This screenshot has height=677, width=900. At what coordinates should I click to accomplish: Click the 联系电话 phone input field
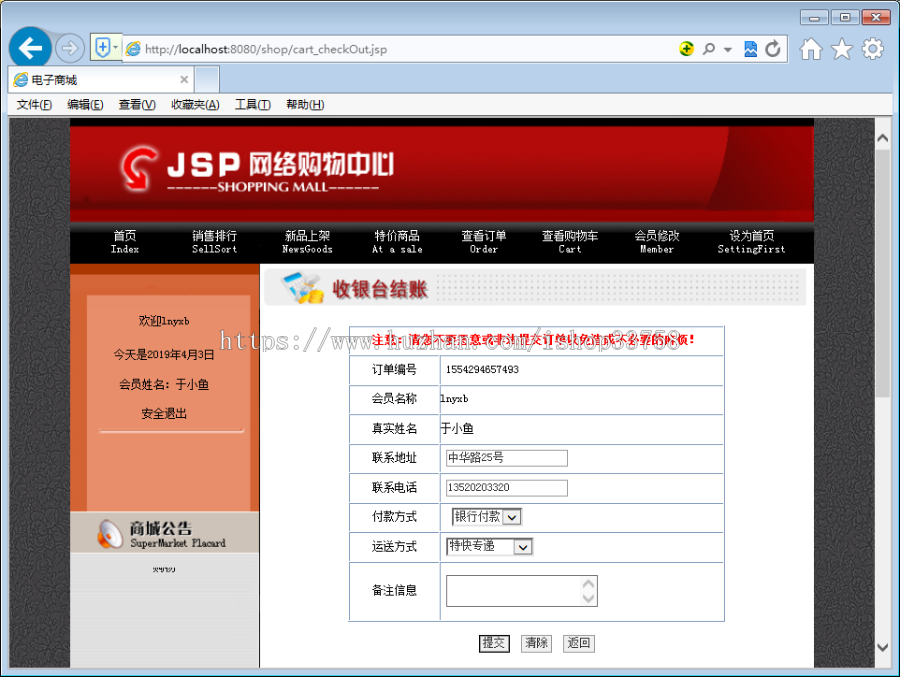coord(507,488)
